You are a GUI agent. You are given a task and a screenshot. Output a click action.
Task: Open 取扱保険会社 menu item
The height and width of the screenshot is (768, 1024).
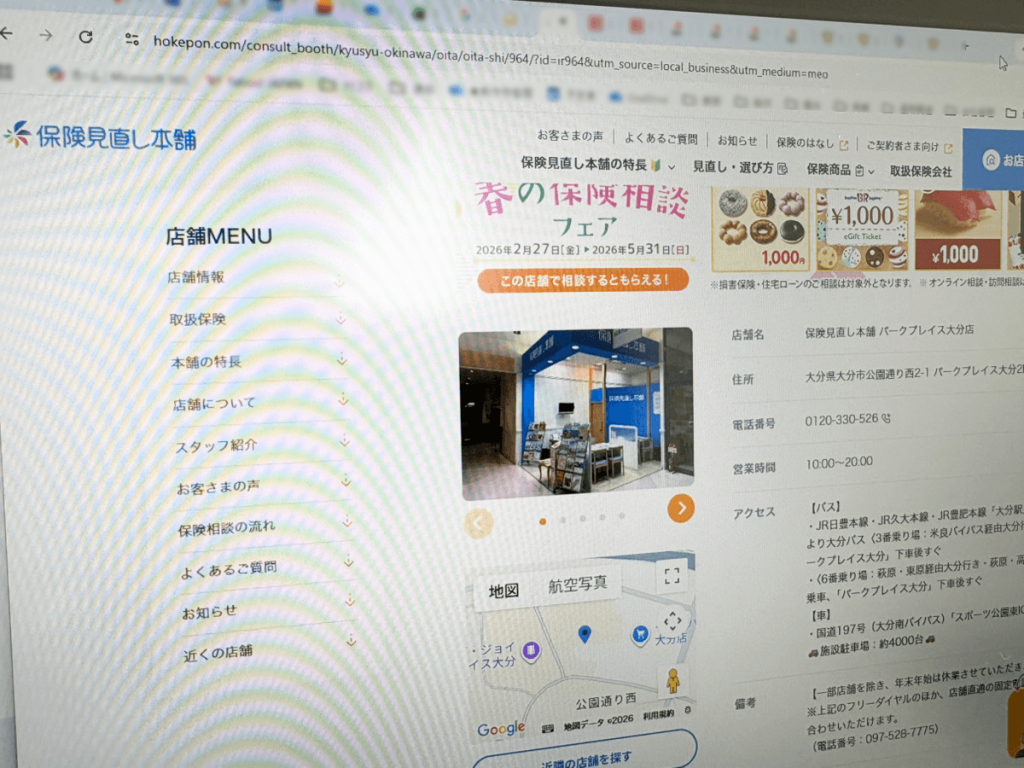(920, 172)
